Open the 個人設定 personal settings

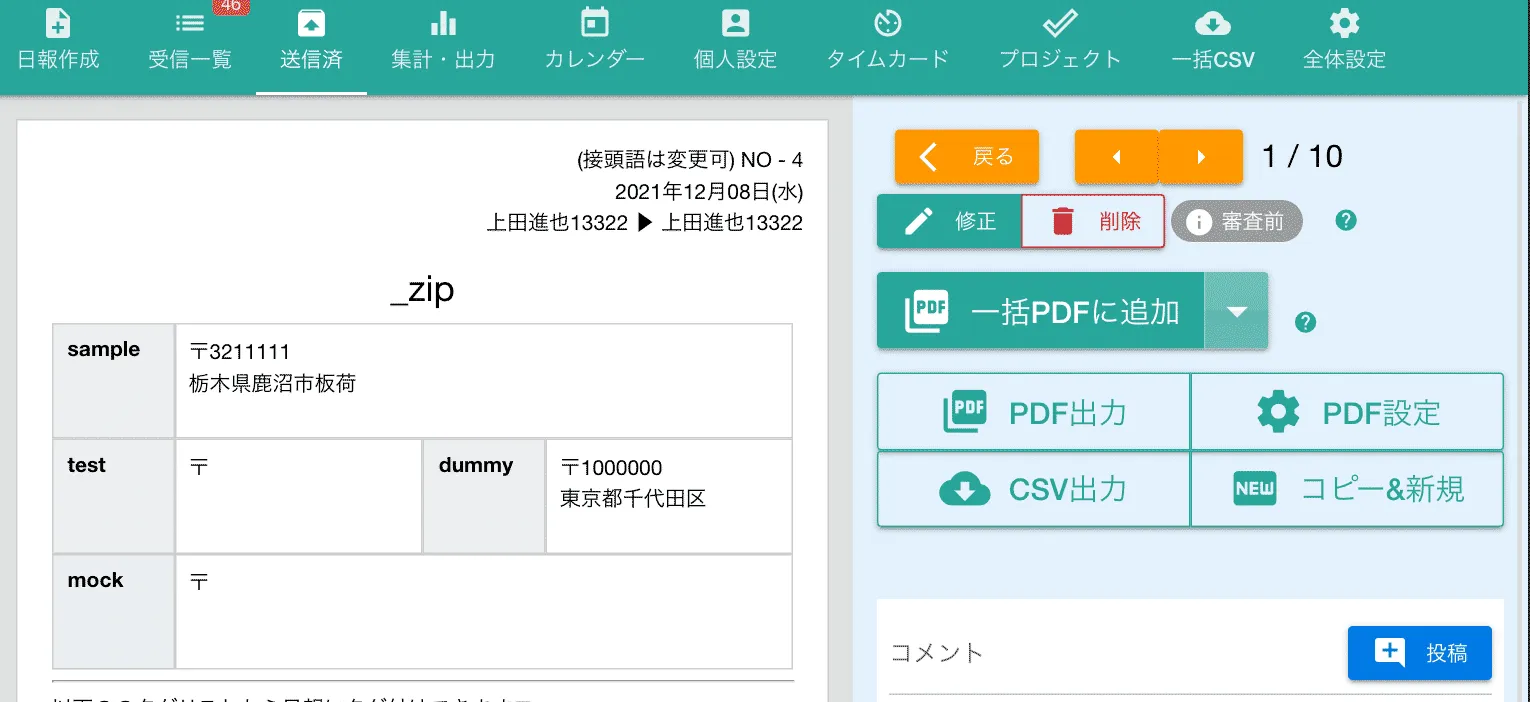coord(736,42)
